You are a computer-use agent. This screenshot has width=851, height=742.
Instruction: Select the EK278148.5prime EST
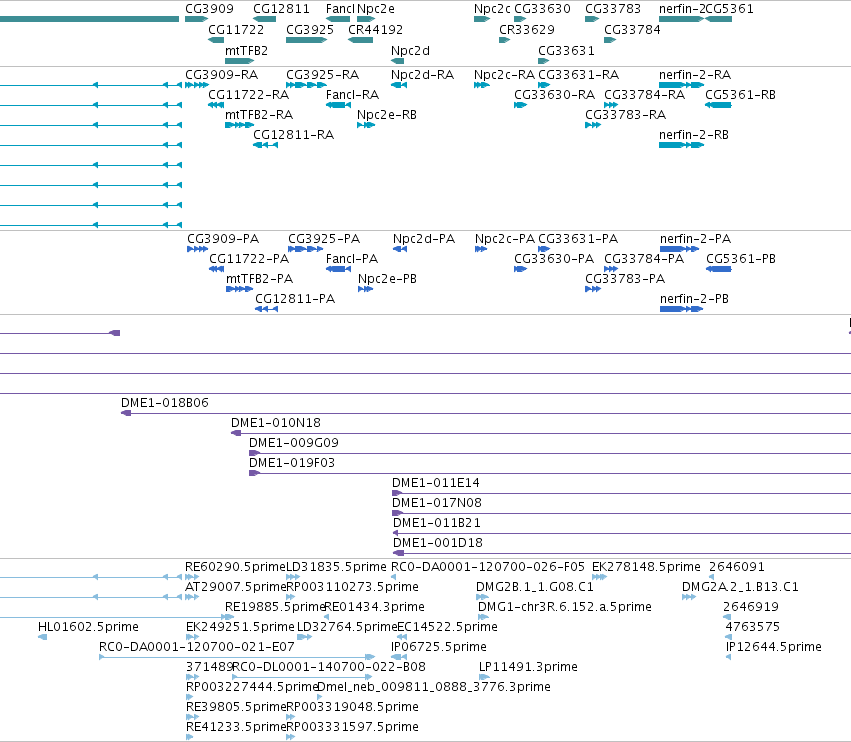pos(599,577)
